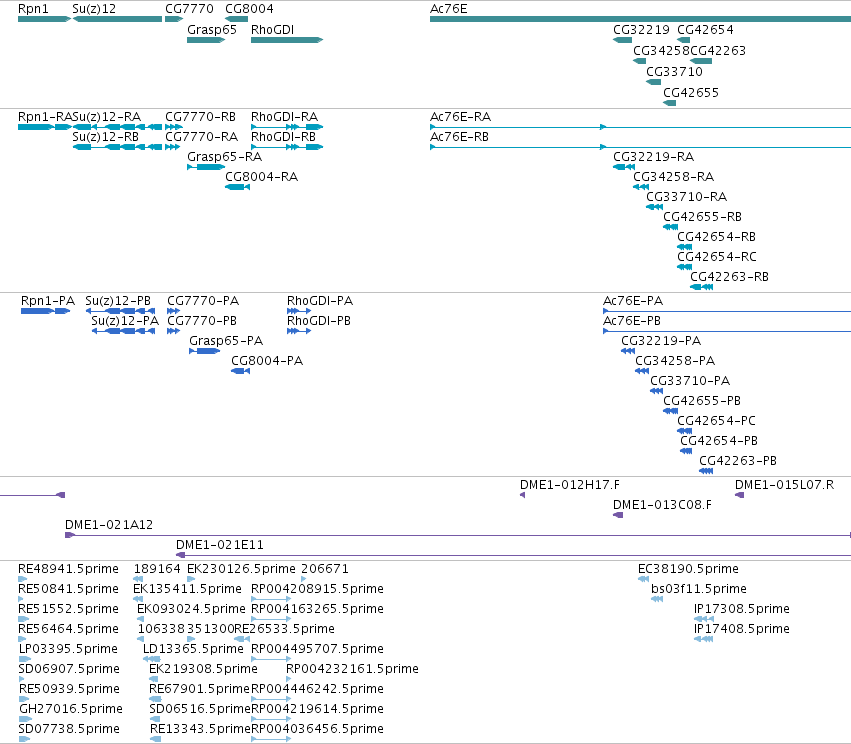
Task: Click the CG42654-PC protein label
Action: pos(716,421)
